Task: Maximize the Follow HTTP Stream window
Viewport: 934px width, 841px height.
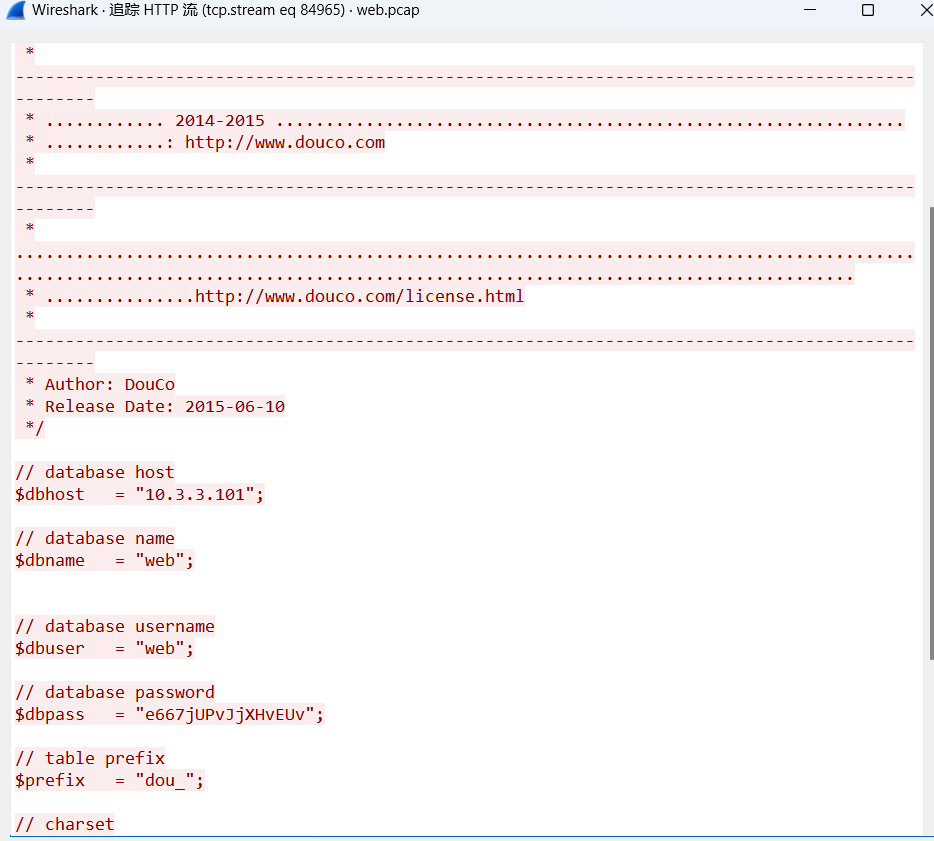Action: coord(868,10)
